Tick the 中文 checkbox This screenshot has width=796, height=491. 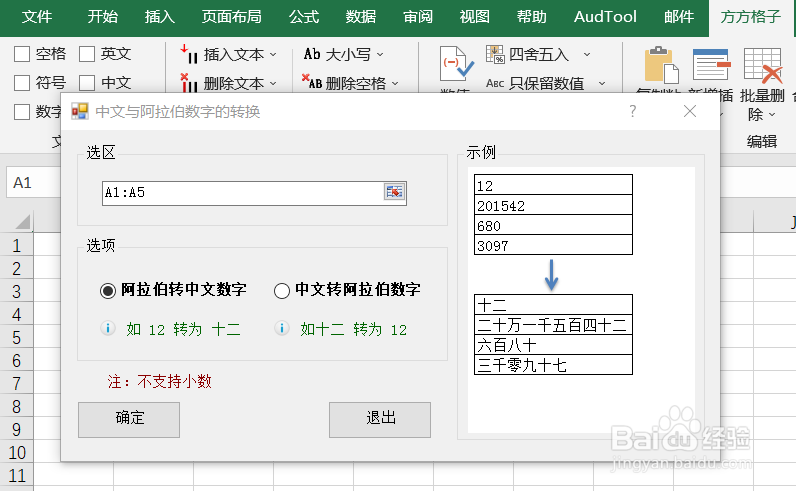tap(87, 83)
